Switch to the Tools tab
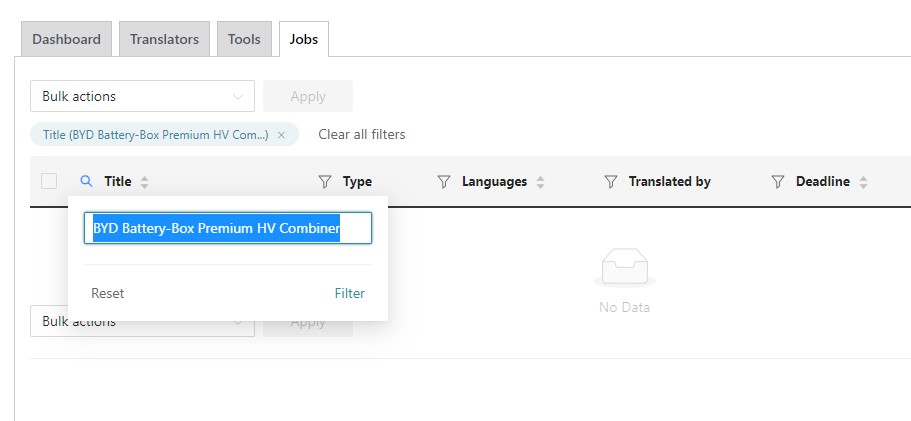The image size is (911, 421). coord(244,39)
